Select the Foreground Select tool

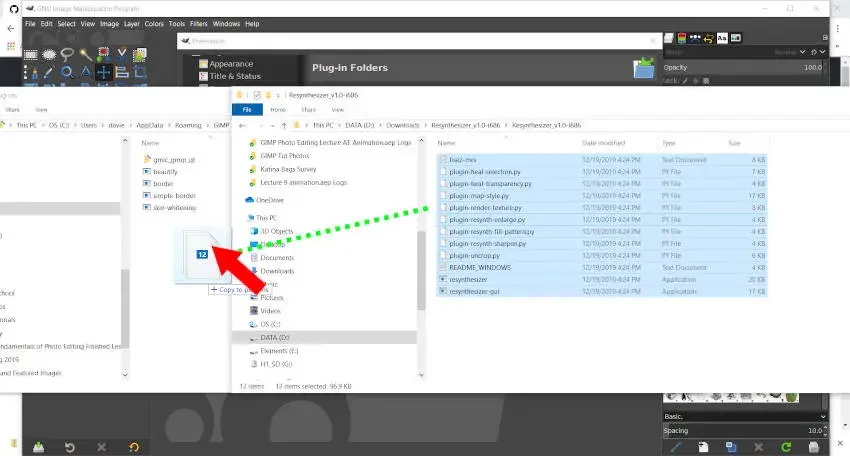click(140, 55)
